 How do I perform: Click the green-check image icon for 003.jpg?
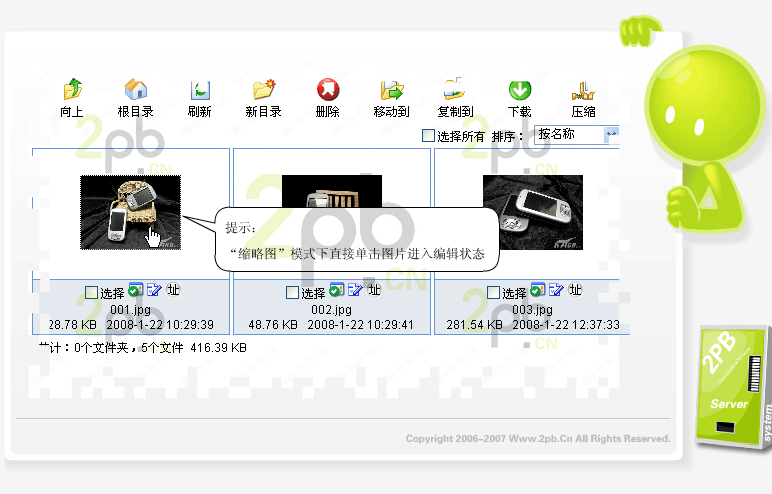pyautogui.click(x=537, y=290)
